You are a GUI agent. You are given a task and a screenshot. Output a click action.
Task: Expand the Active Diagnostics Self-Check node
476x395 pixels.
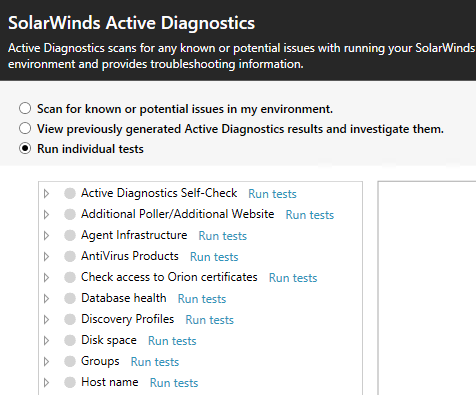pos(46,193)
